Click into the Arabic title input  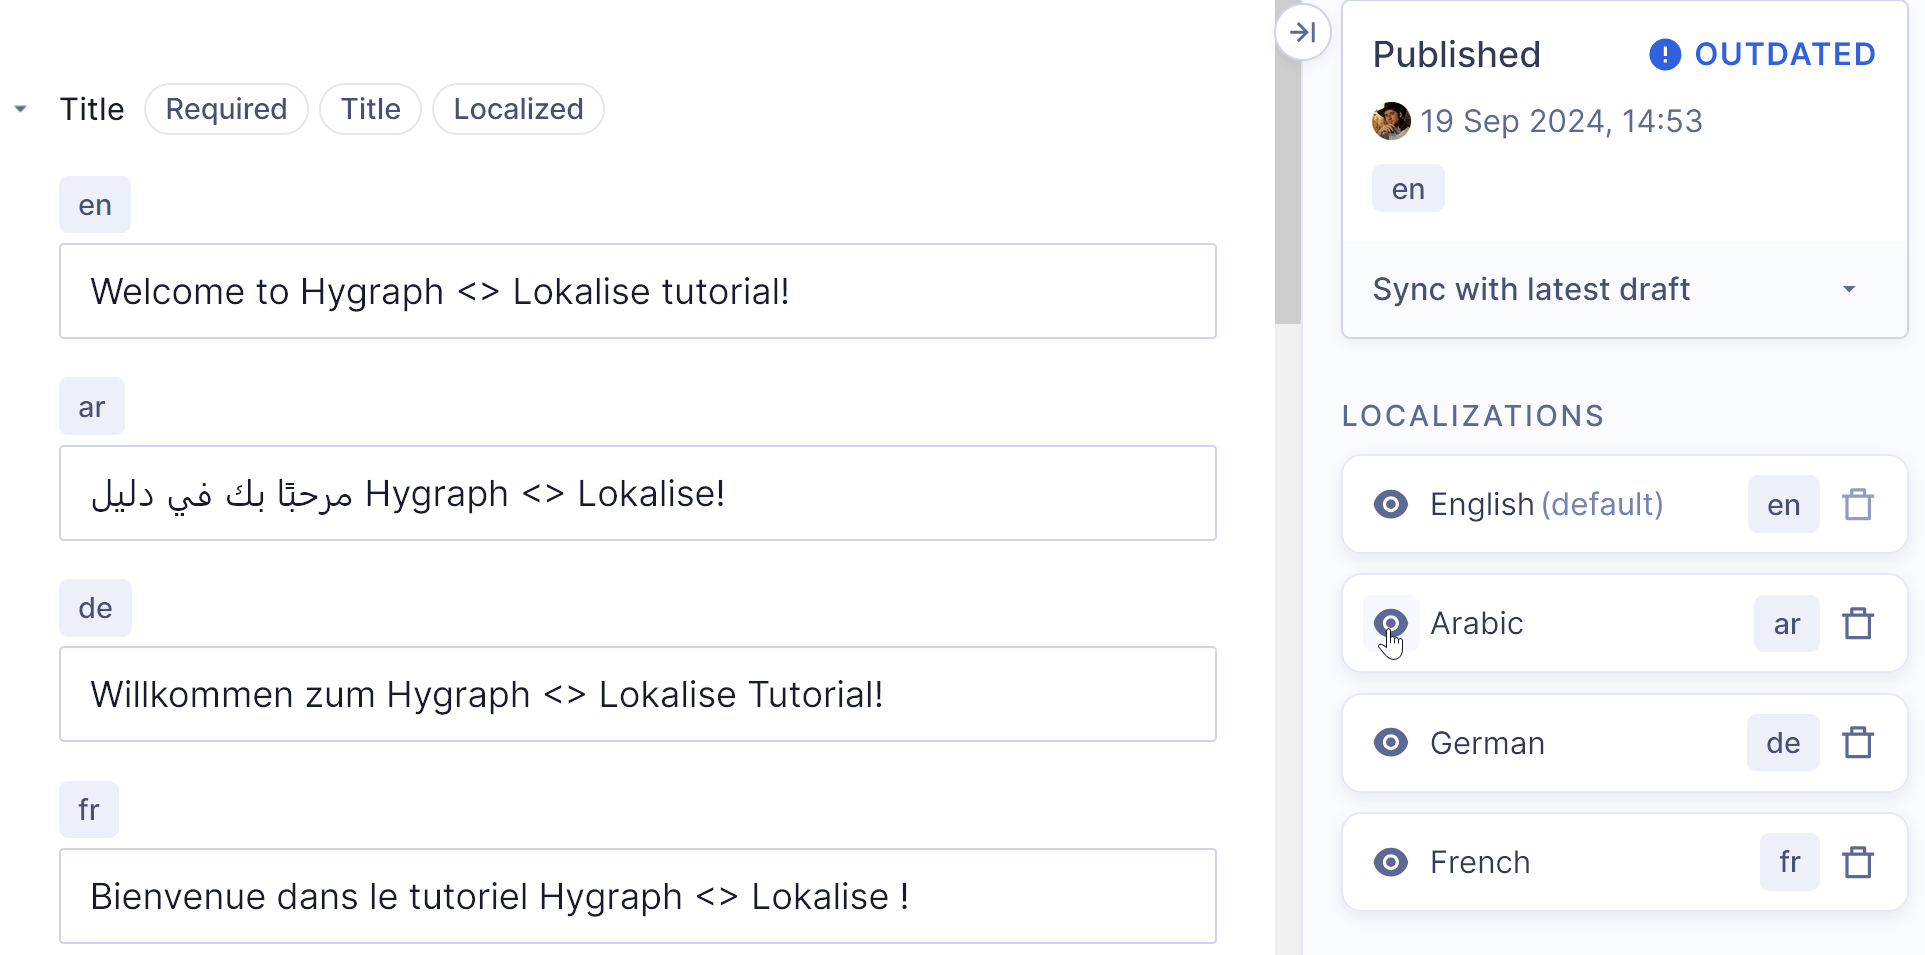click(x=637, y=493)
